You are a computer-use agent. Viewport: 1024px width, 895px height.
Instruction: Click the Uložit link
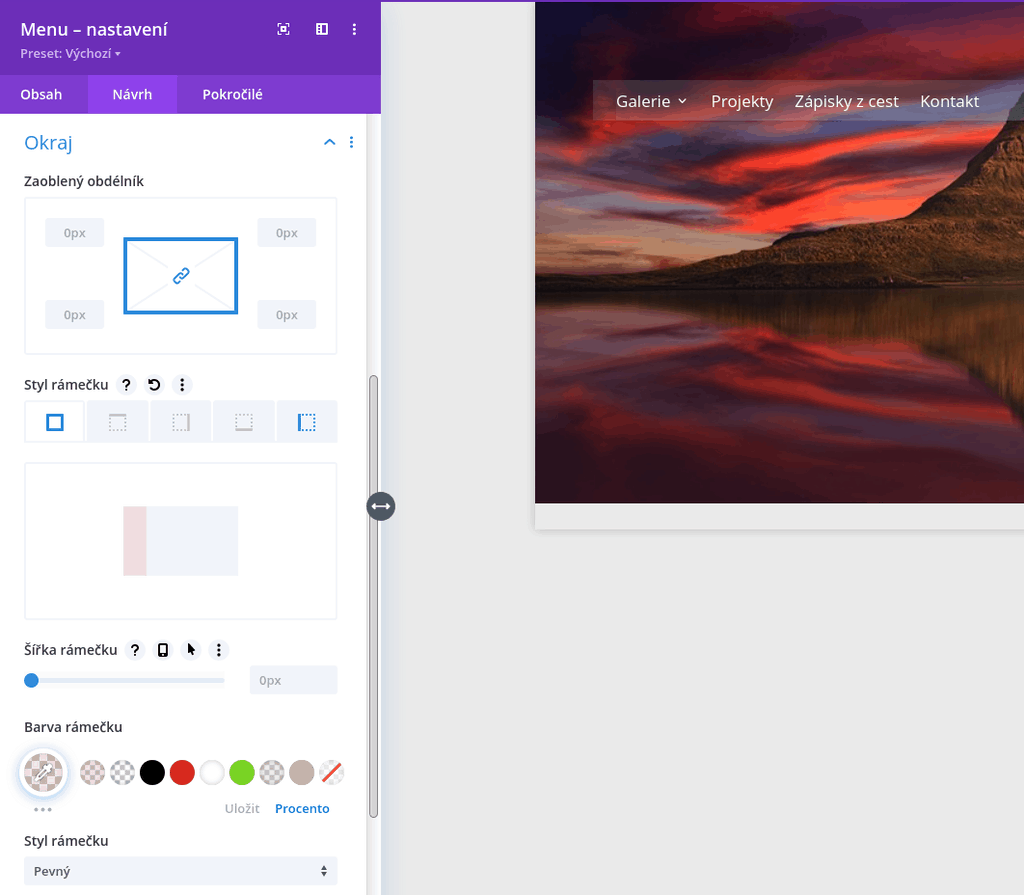point(242,808)
